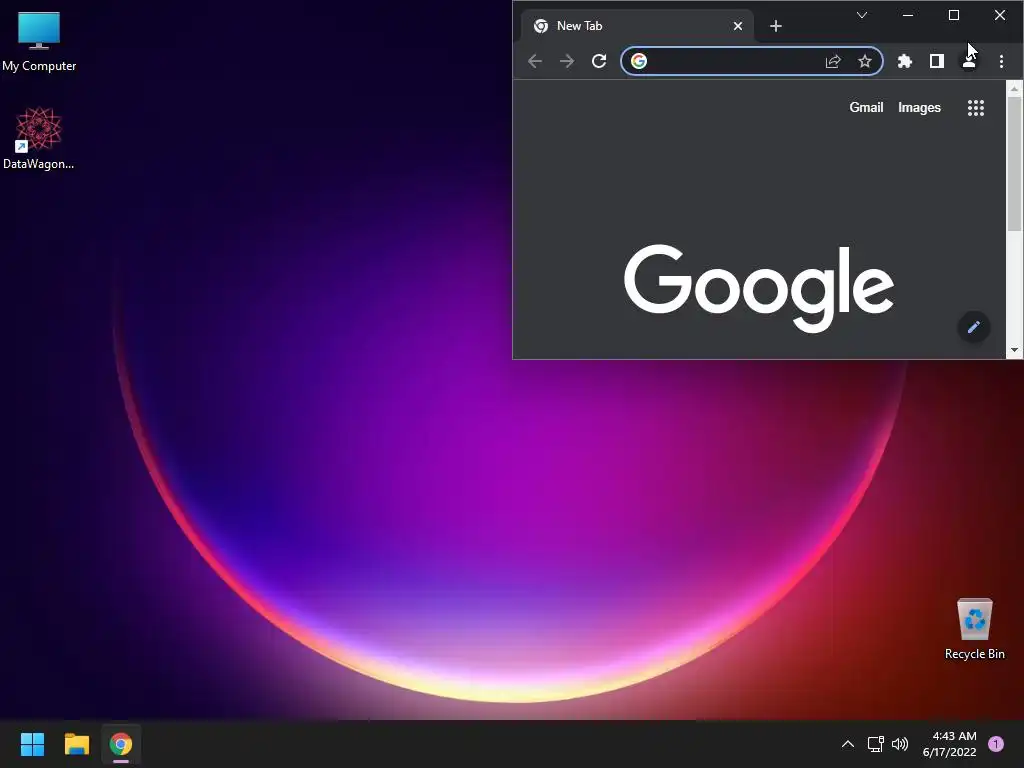Toggle the Chrome side panel
1024x768 pixels.
(x=936, y=61)
